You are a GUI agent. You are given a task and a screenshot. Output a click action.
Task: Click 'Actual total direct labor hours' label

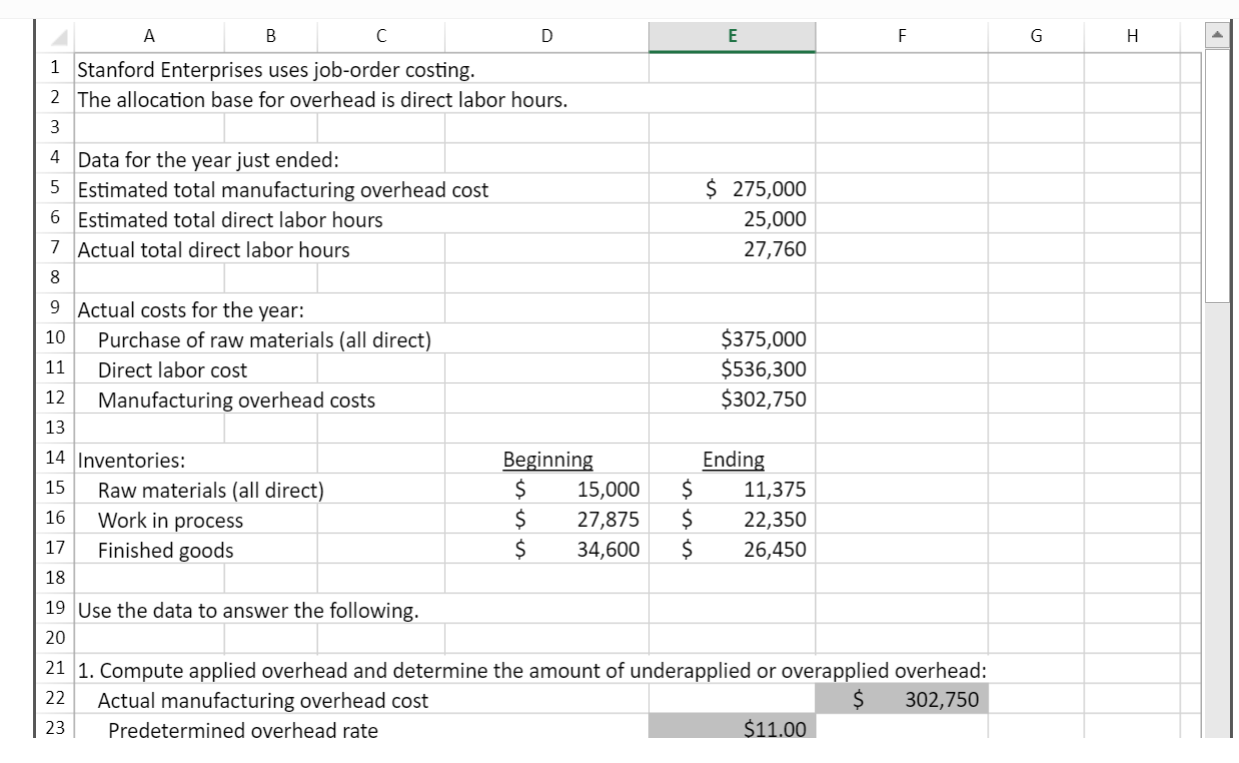pos(214,250)
